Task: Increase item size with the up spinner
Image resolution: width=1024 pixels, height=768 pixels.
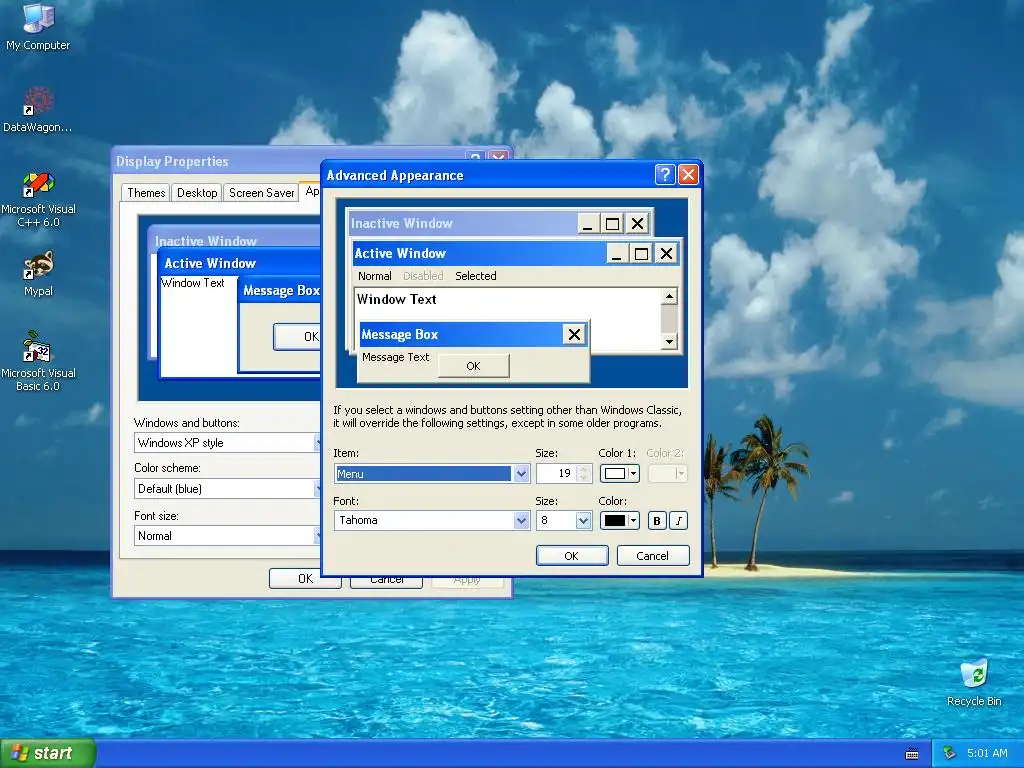Action: tap(584, 469)
